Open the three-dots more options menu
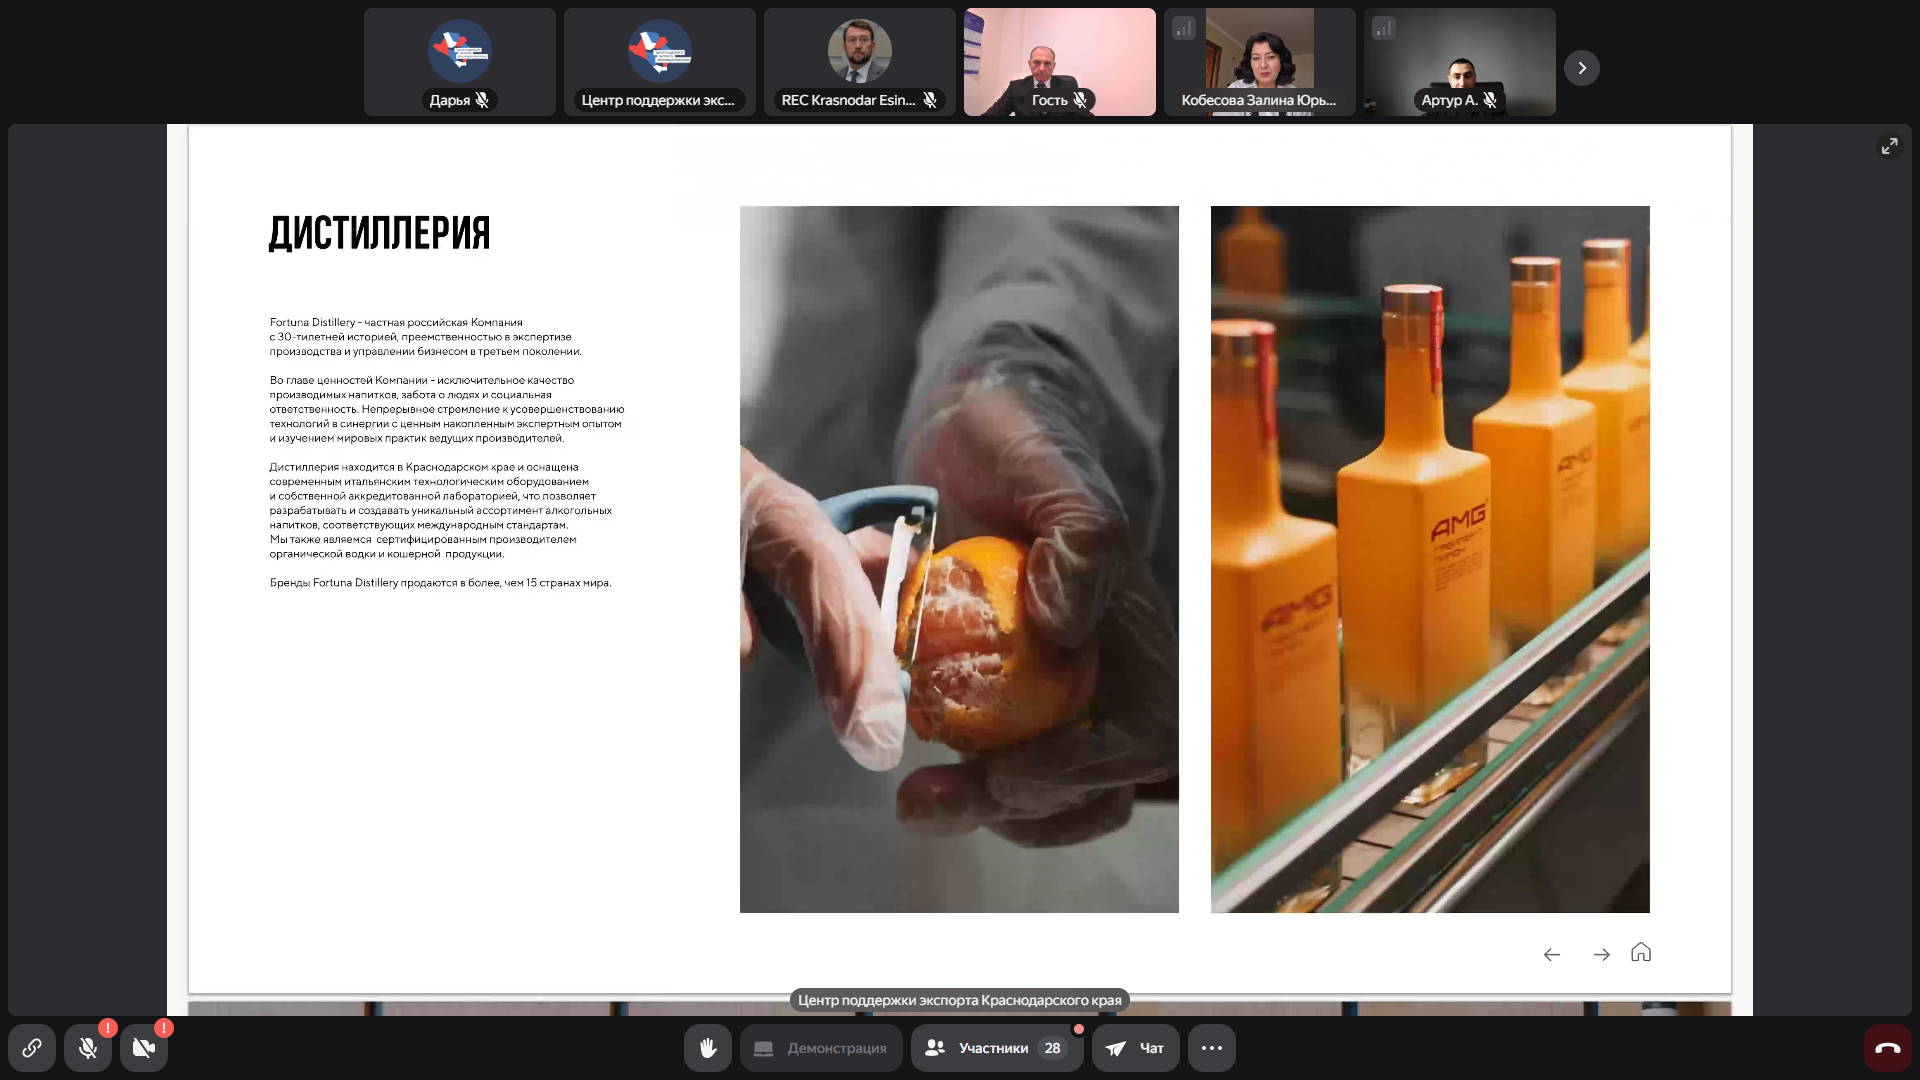The height and width of the screenshot is (1080, 1920). click(1212, 1048)
